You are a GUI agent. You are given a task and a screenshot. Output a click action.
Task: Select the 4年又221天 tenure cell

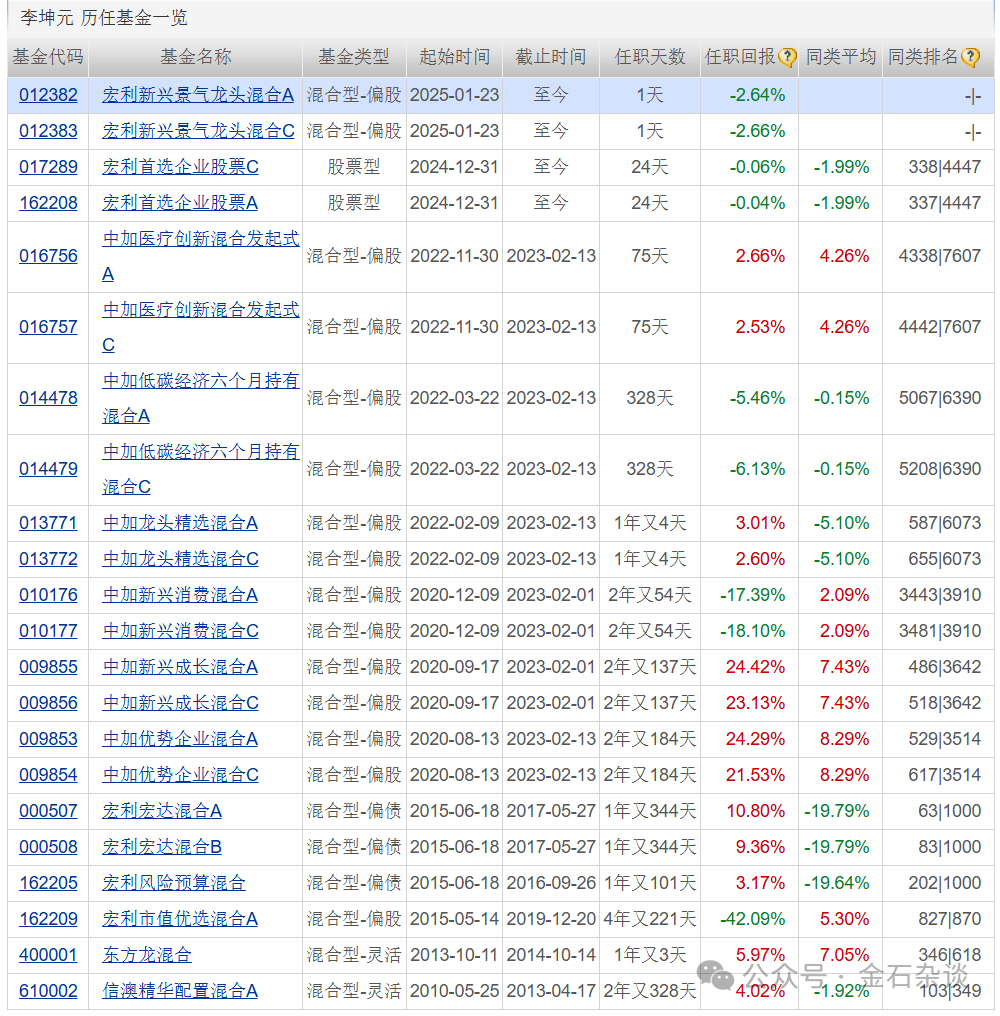[650, 919]
